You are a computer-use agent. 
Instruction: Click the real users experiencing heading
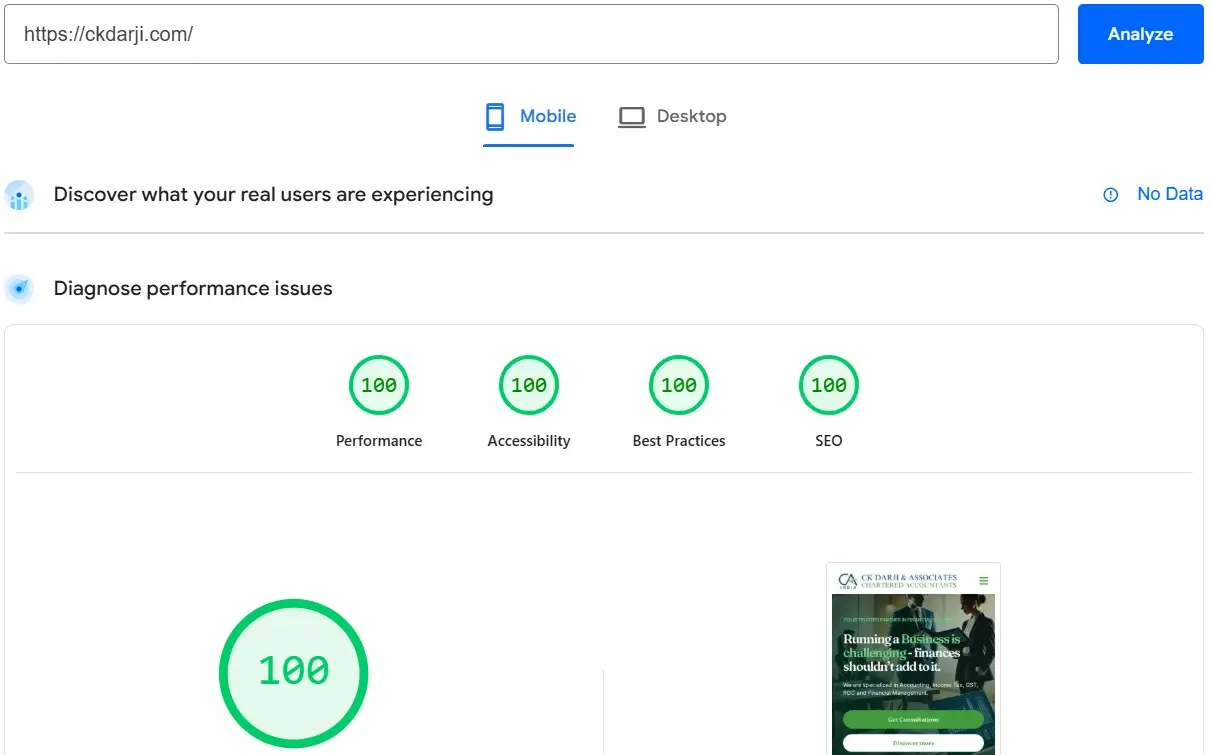273,194
